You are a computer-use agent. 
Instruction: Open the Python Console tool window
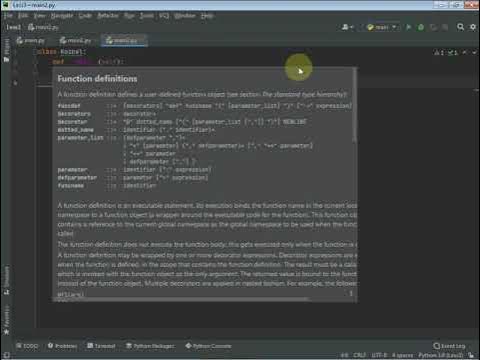209,346
